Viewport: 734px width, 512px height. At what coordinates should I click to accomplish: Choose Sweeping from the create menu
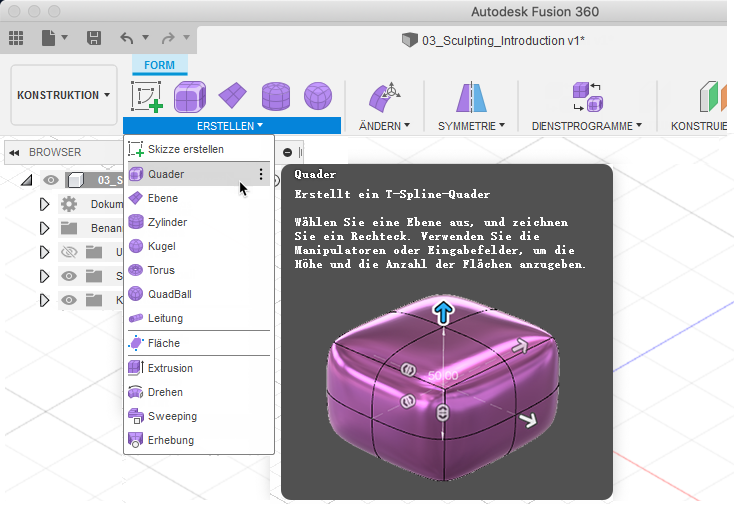coord(199,416)
